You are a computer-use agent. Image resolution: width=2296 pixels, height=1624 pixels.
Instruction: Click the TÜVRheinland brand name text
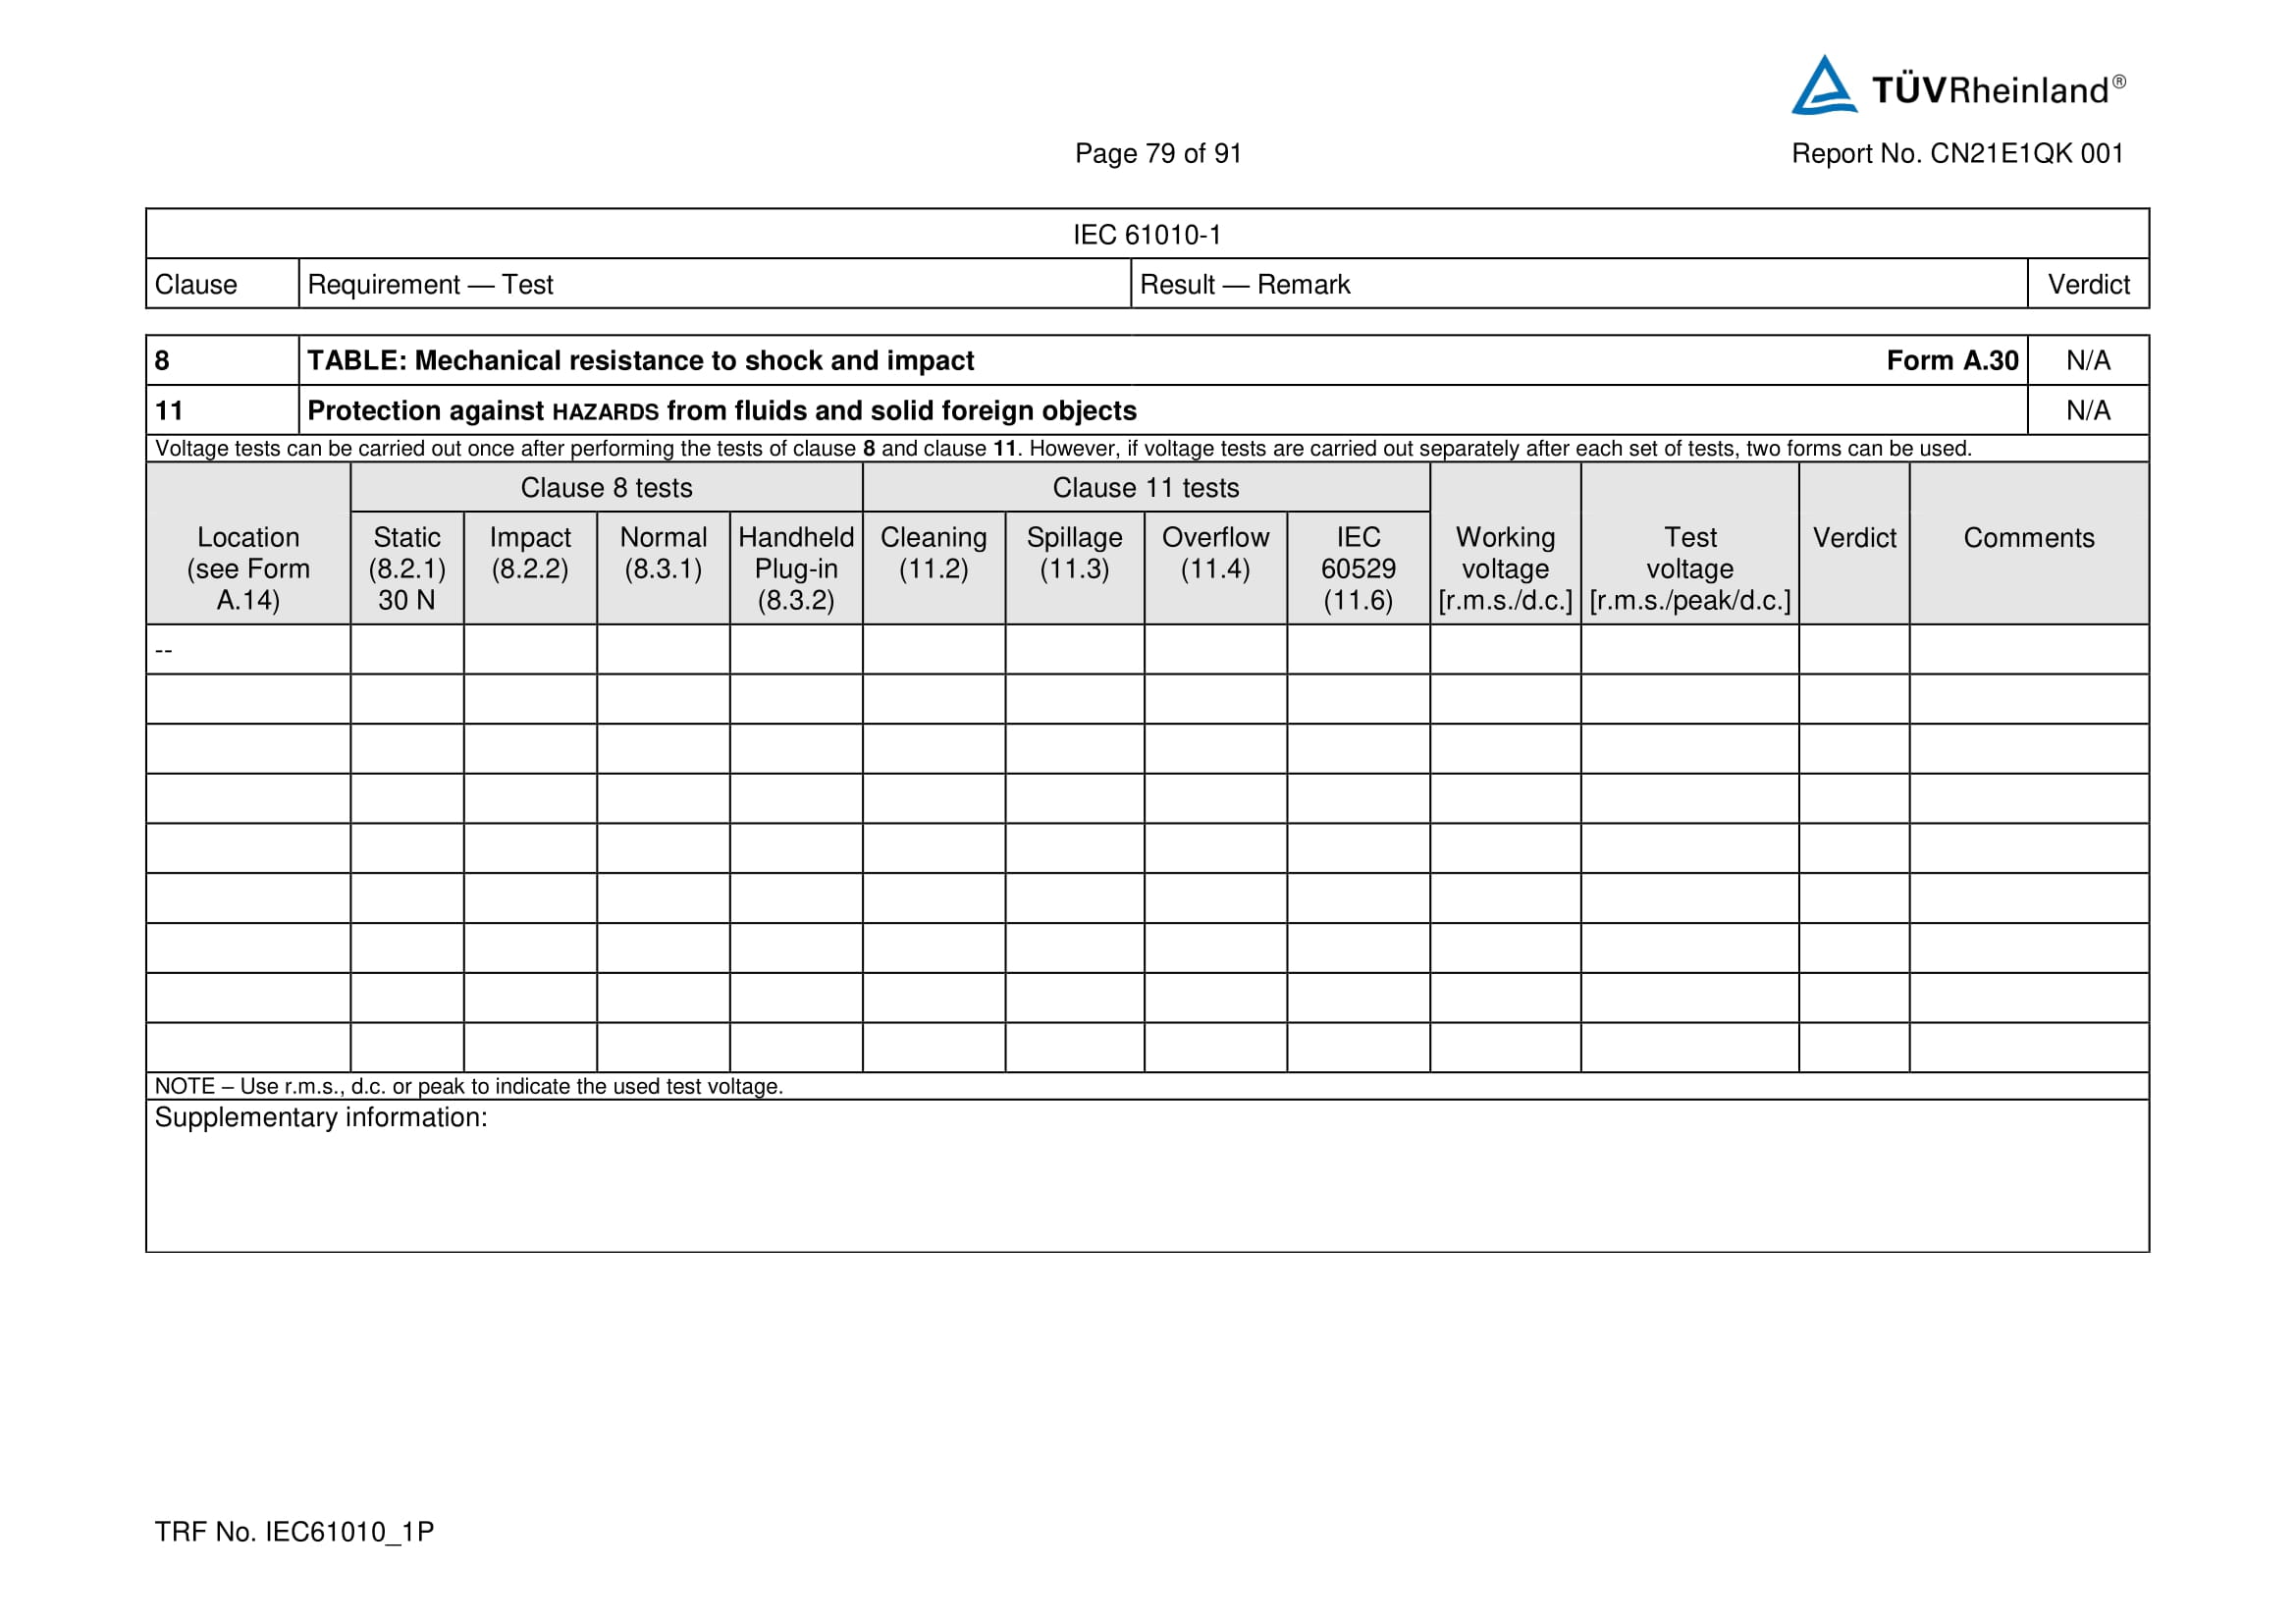point(1990,90)
